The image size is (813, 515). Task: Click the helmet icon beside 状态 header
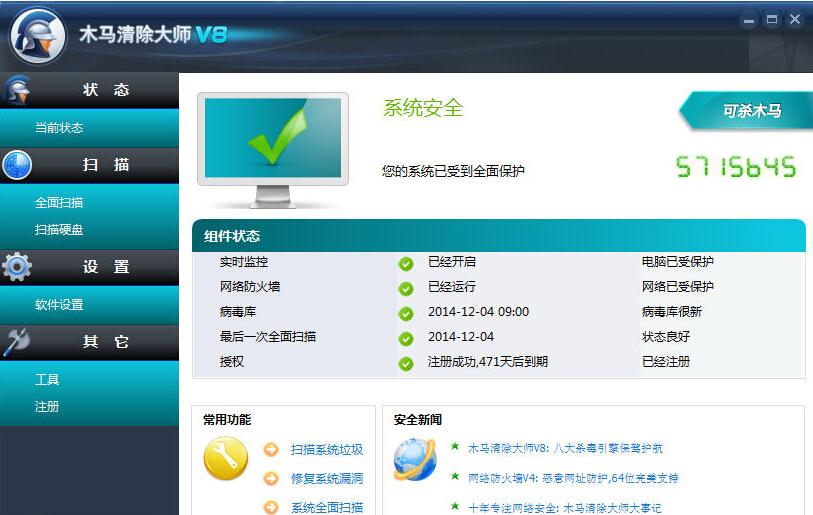(18, 90)
